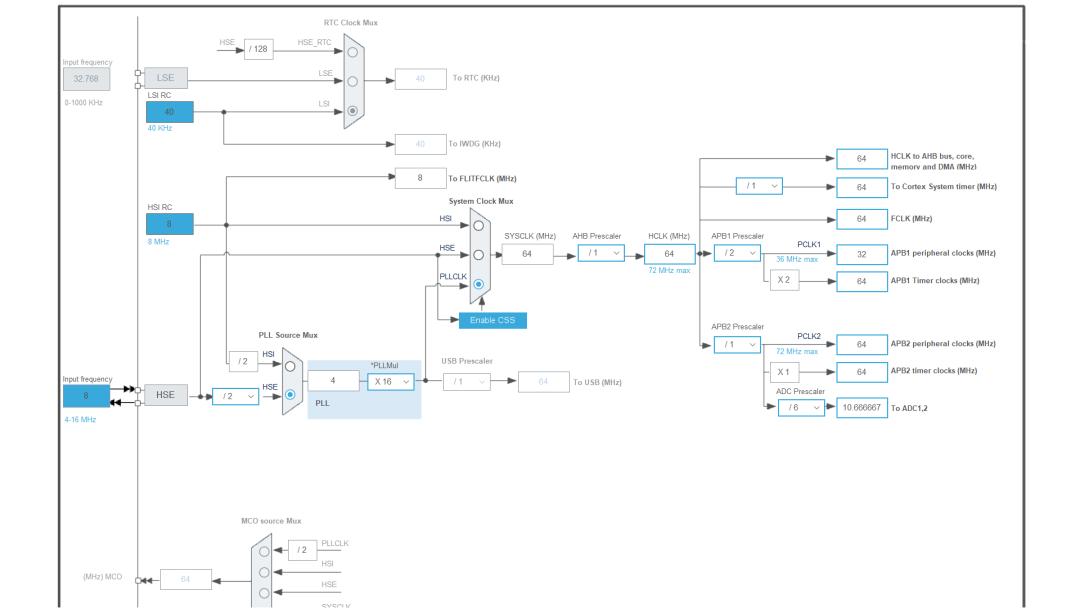Click the SYSCLK (MHz) value box
Image resolution: width=1080 pixels, height=608 pixels.
(527, 254)
